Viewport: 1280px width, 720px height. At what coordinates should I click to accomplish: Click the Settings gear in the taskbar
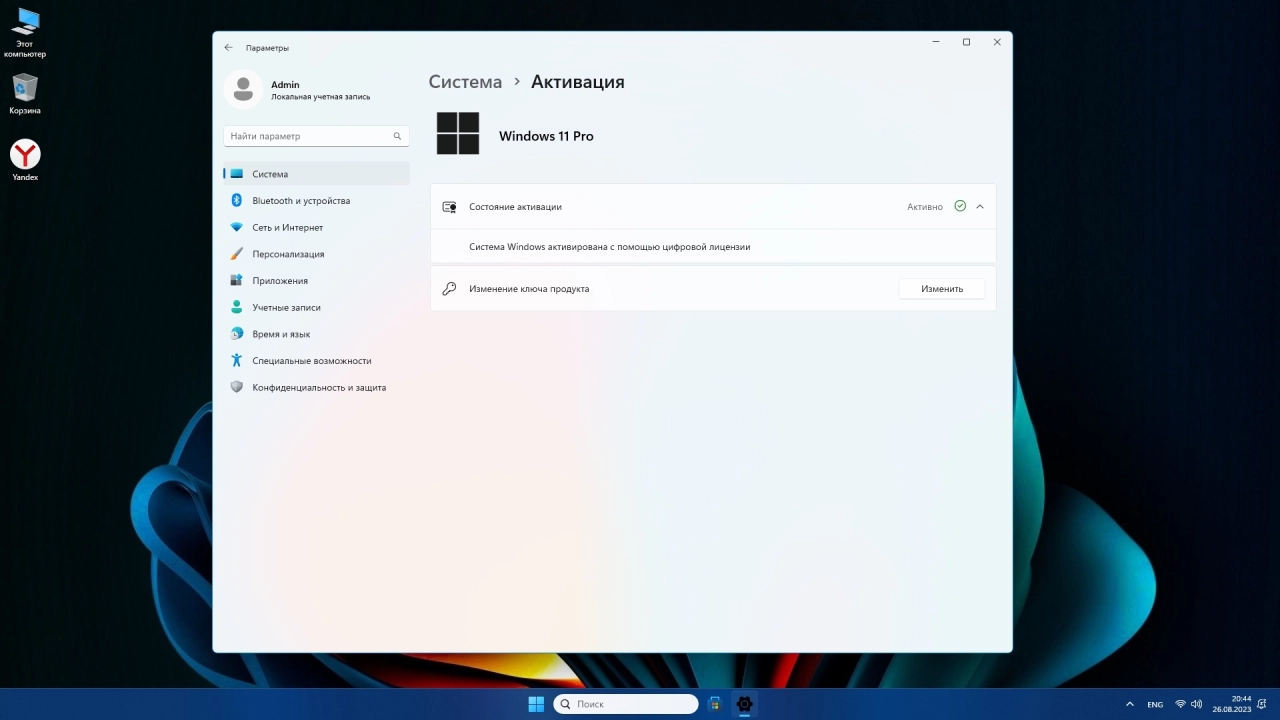[x=744, y=704]
